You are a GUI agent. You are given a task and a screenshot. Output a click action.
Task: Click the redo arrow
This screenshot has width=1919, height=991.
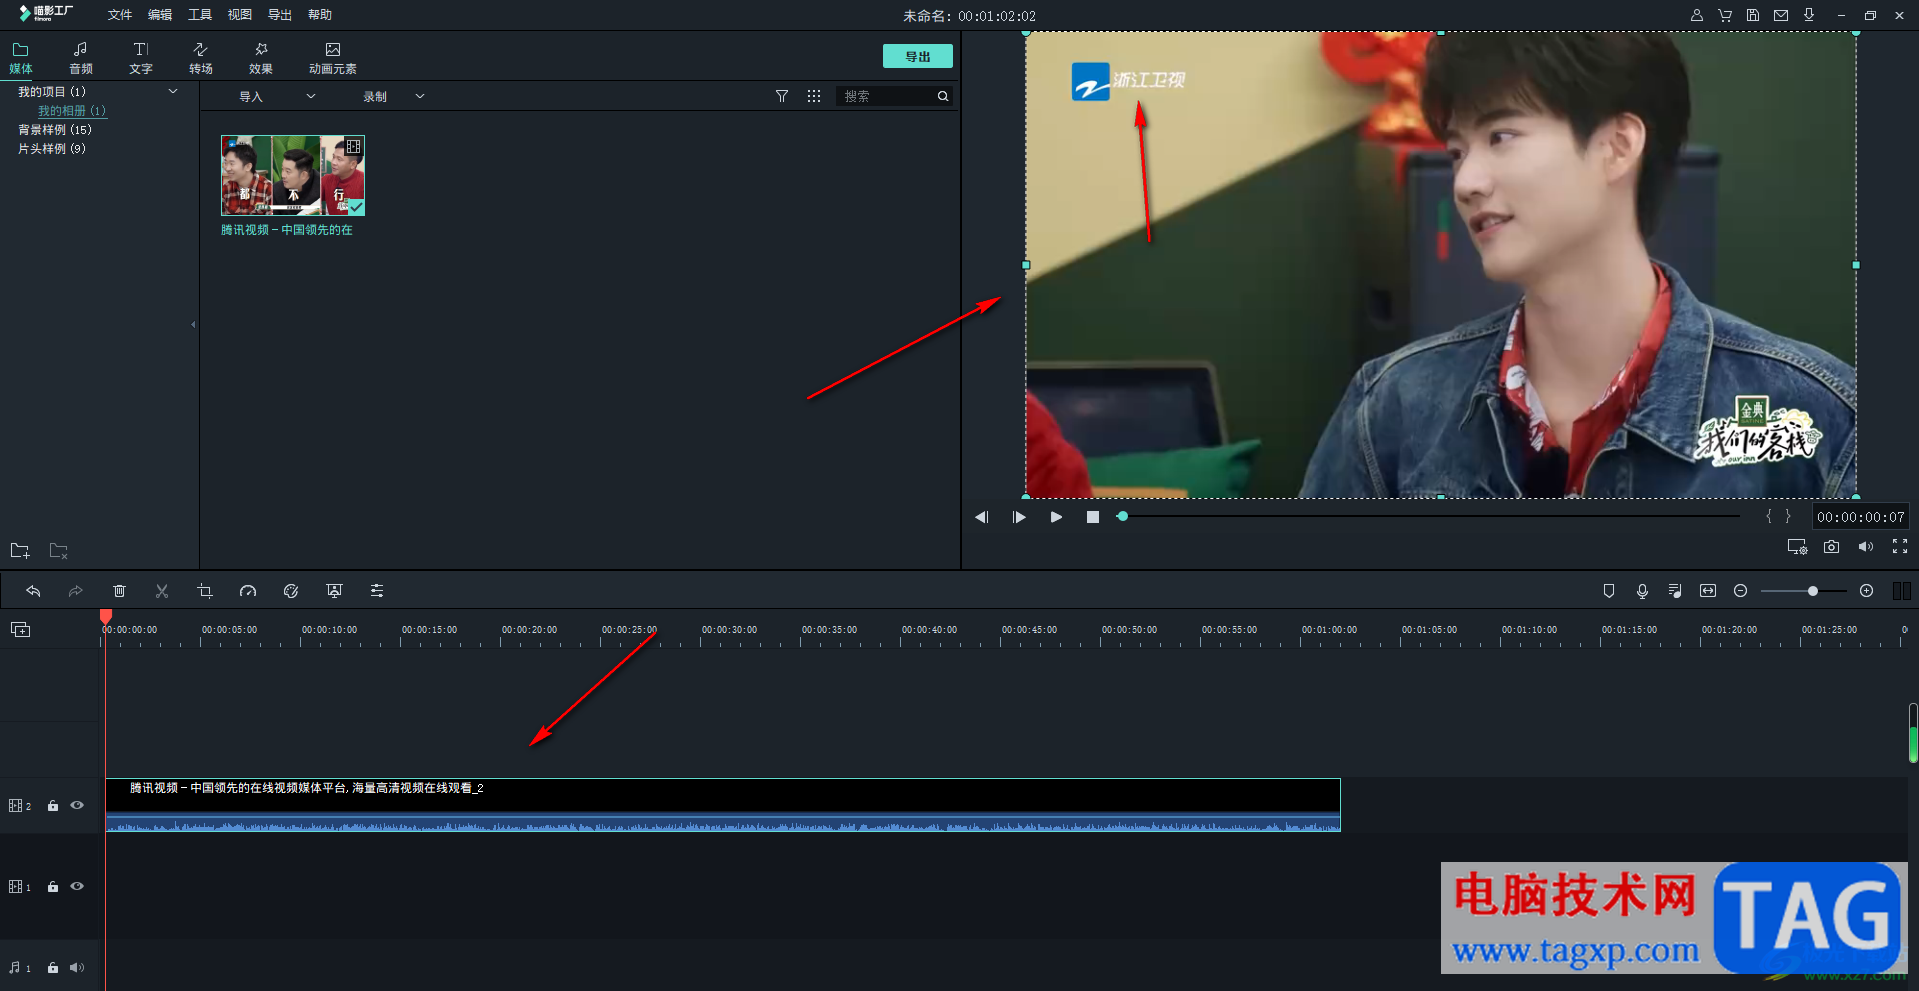point(76,591)
